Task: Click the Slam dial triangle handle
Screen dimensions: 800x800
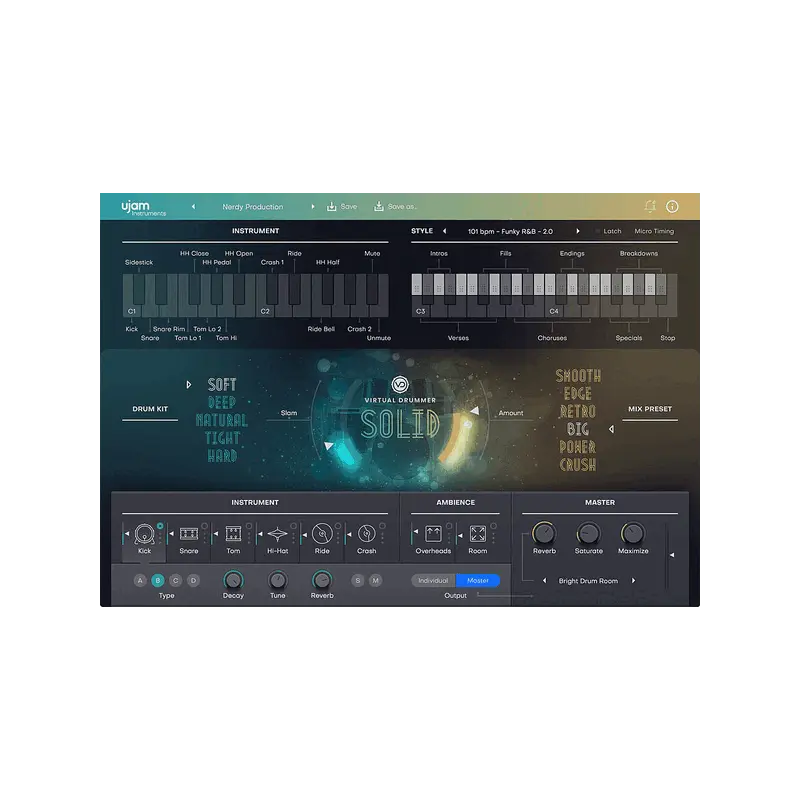Action: pos(329,445)
